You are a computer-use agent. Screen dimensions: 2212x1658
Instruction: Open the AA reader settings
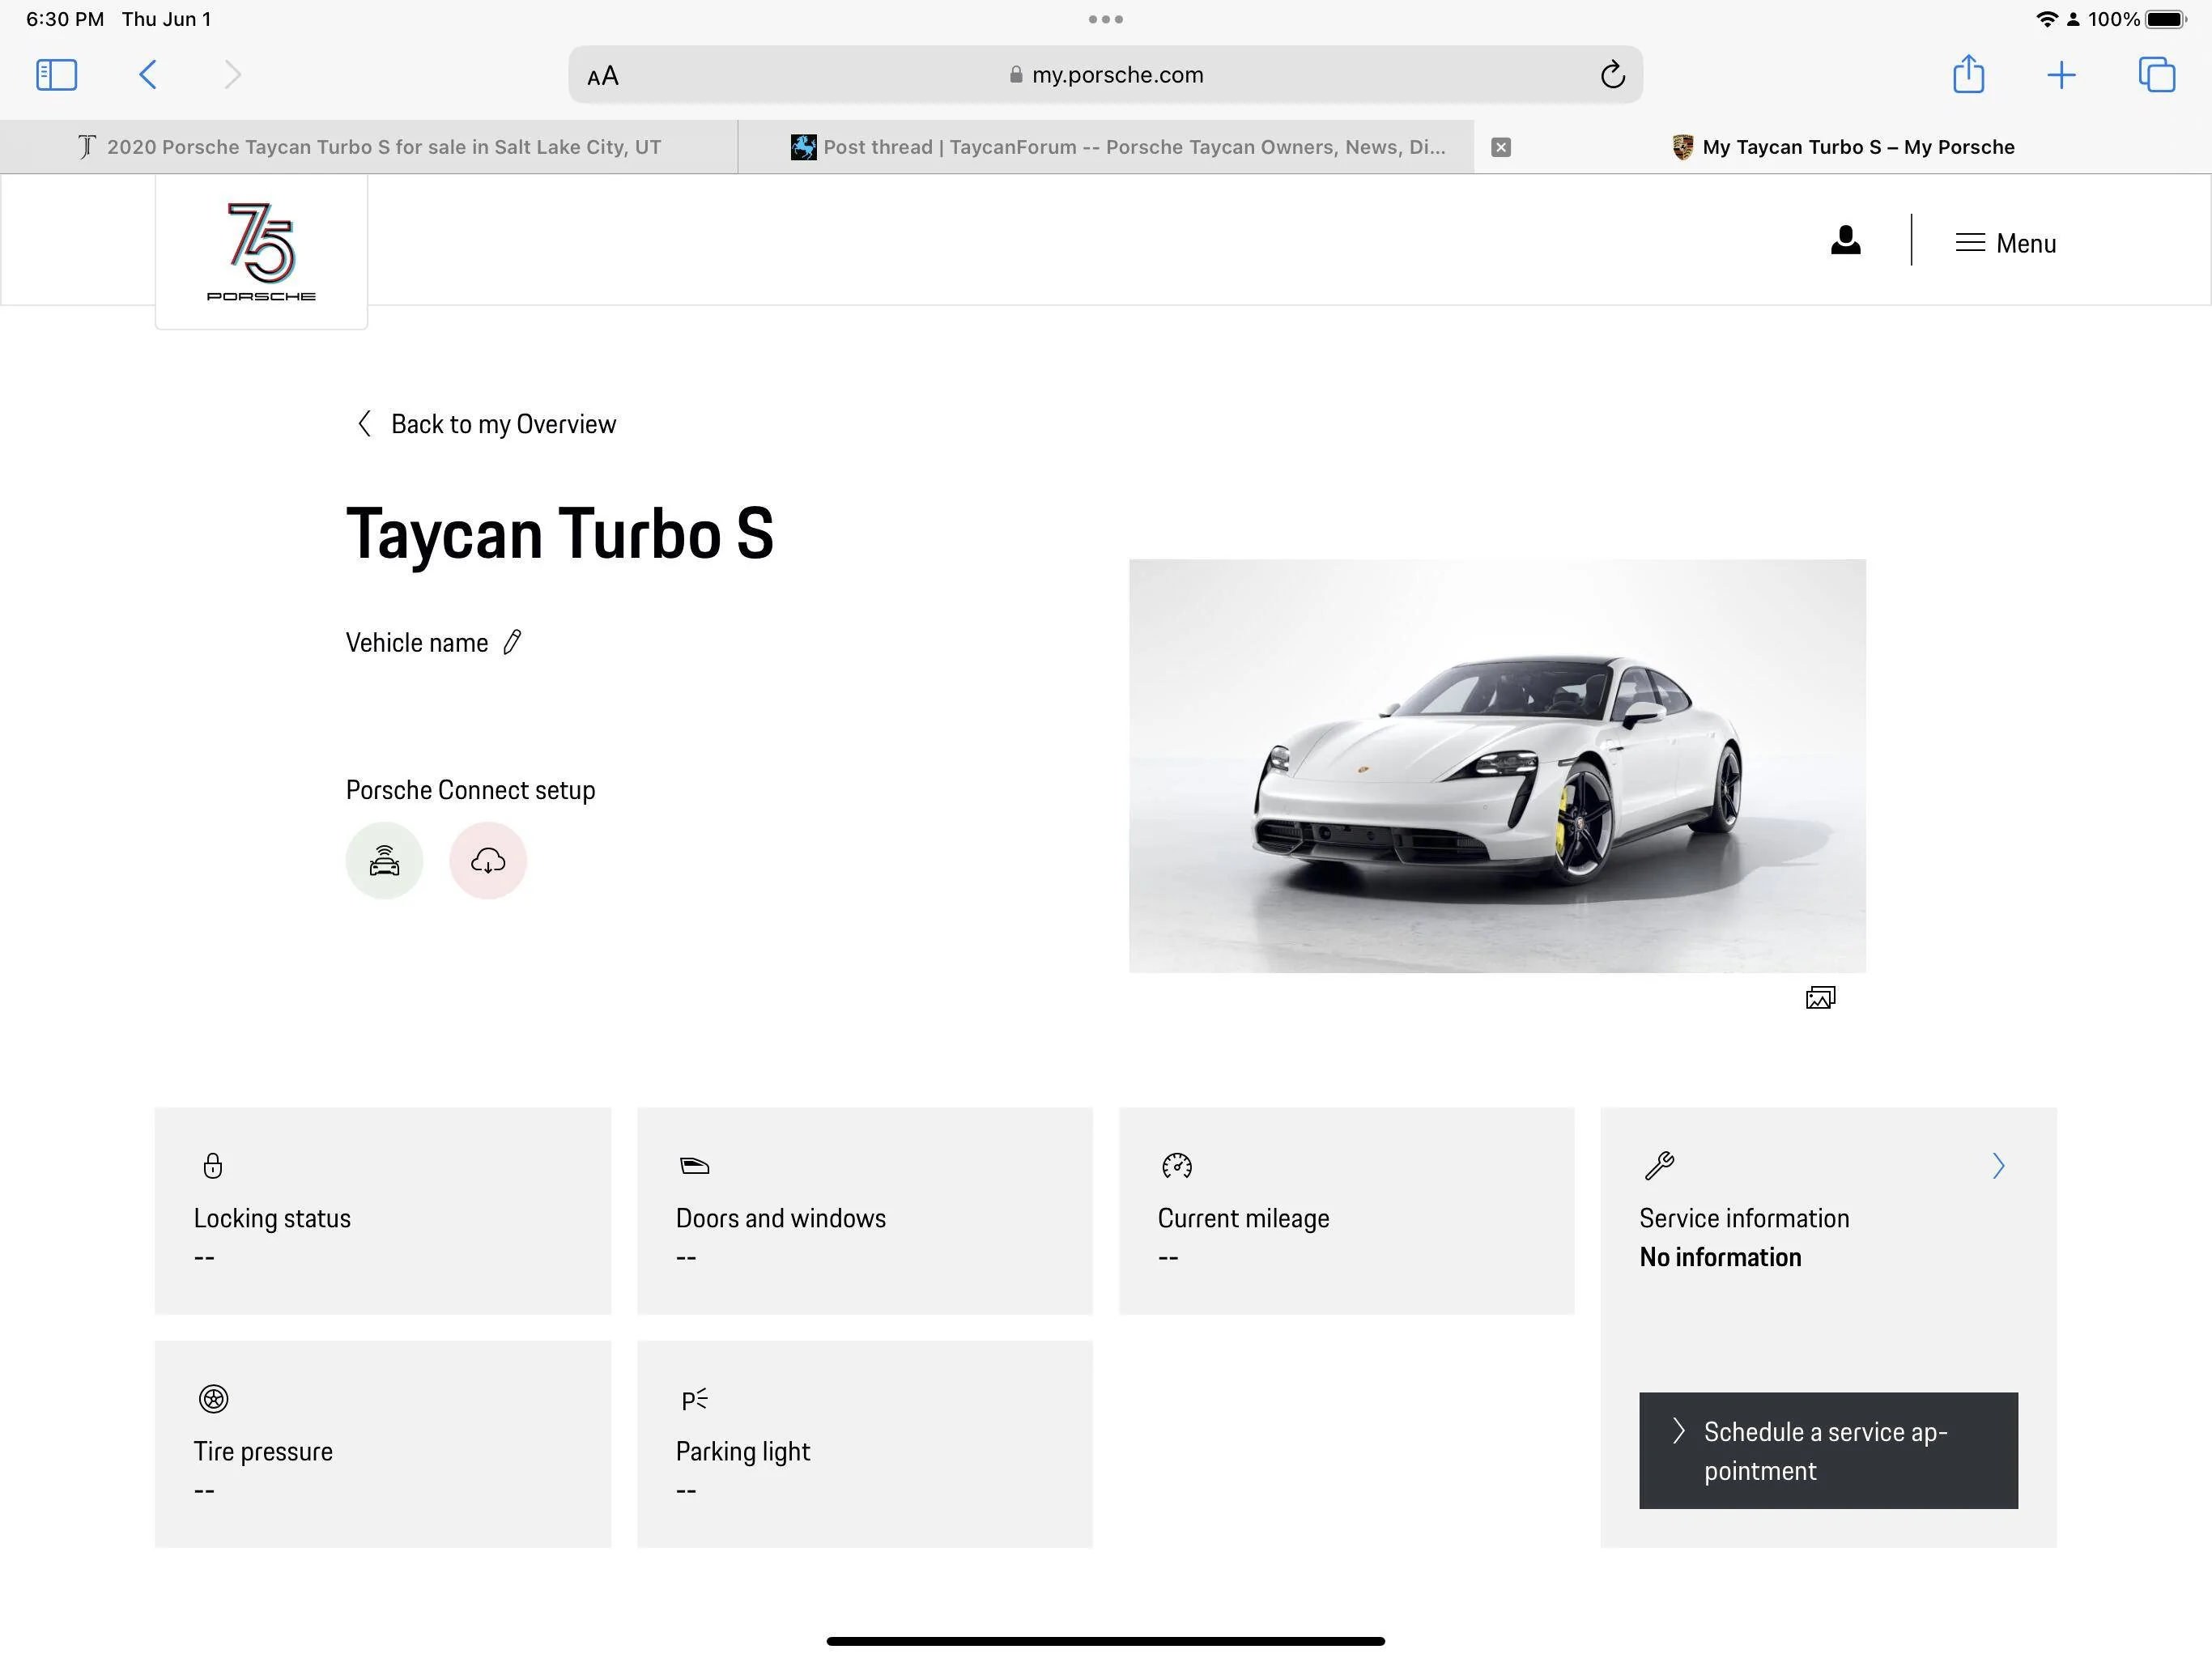point(603,76)
